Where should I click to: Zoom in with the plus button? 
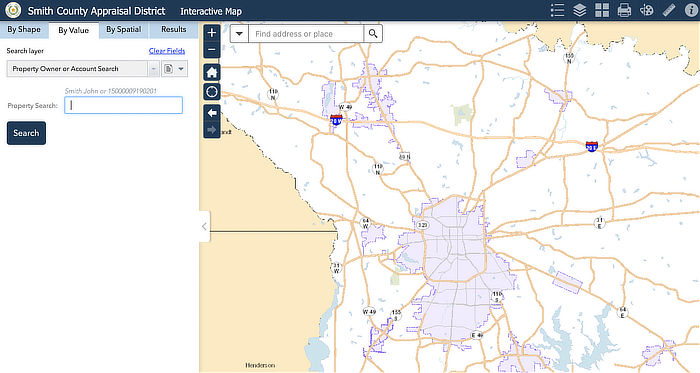click(212, 33)
